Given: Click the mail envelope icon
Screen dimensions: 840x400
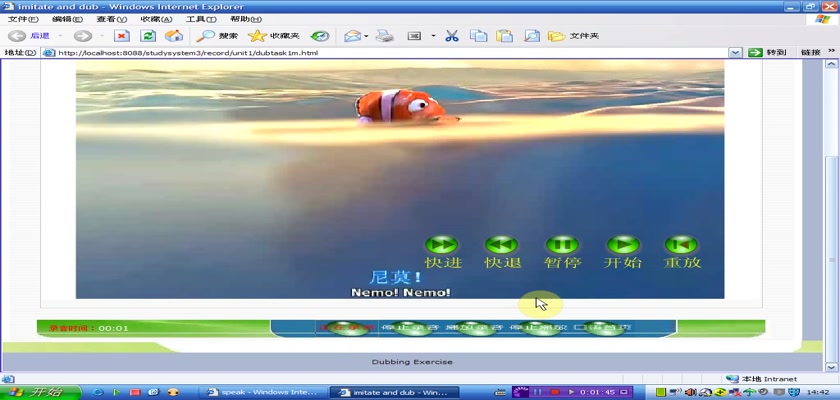Looking at the screenshot, I should click(x=352, y=36).
